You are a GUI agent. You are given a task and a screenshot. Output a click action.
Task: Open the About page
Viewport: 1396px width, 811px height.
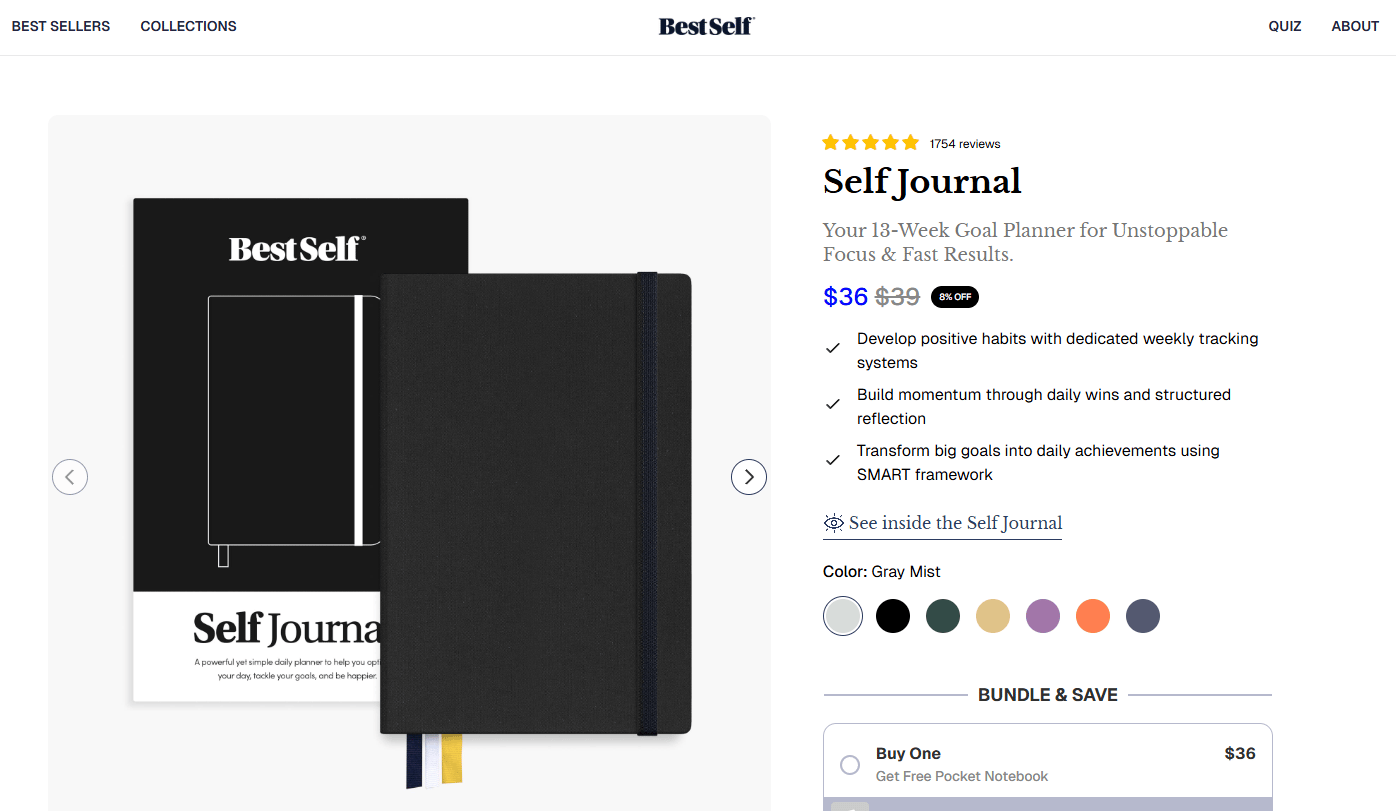tap(1355, 26)
